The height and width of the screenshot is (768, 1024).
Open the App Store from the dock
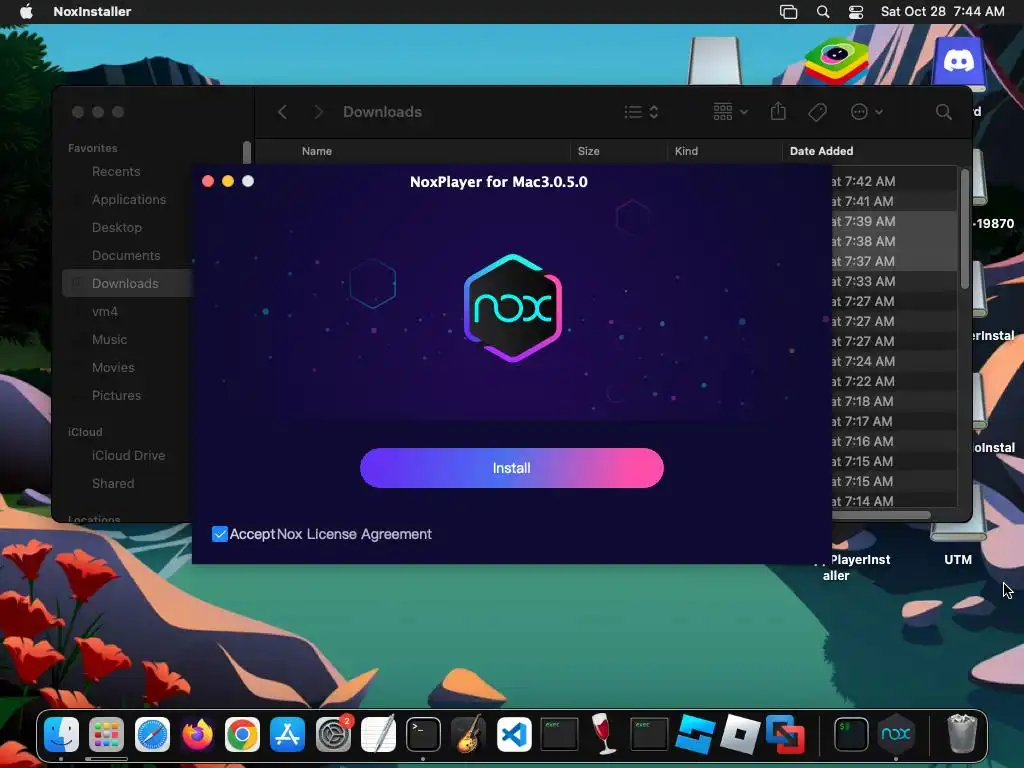(x=287, y=734)
